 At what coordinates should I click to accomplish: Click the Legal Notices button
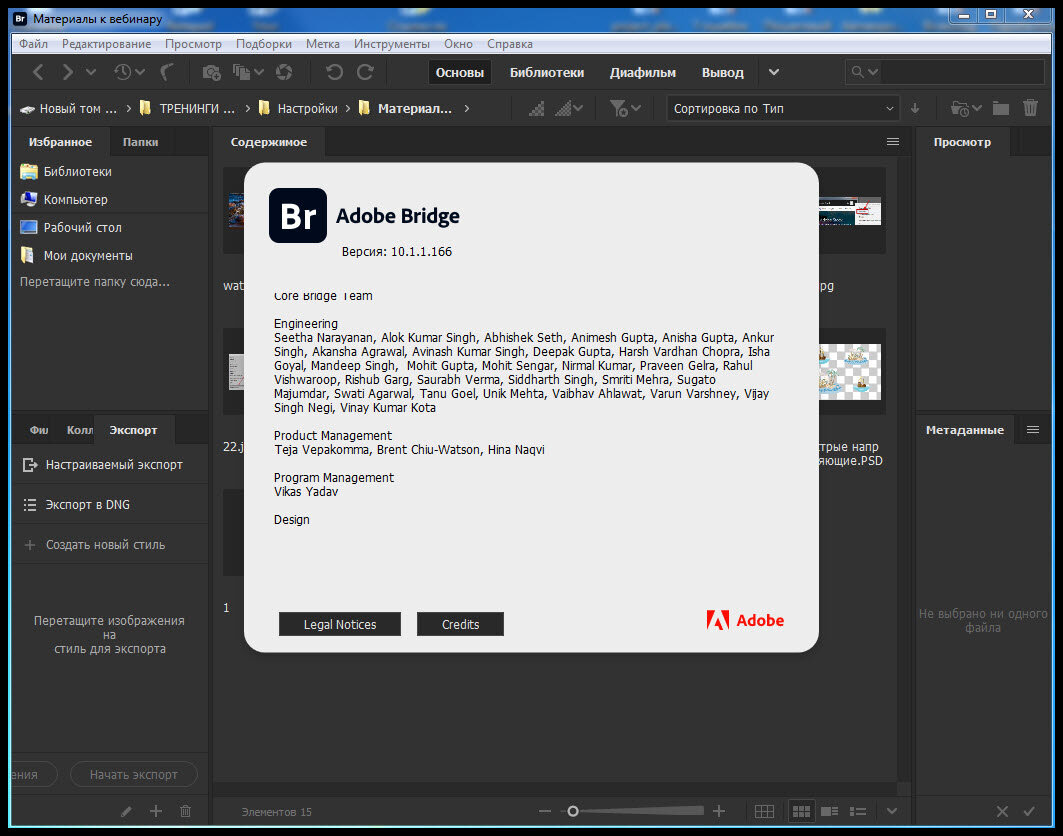pyautogui.click(x=340, y=624)
